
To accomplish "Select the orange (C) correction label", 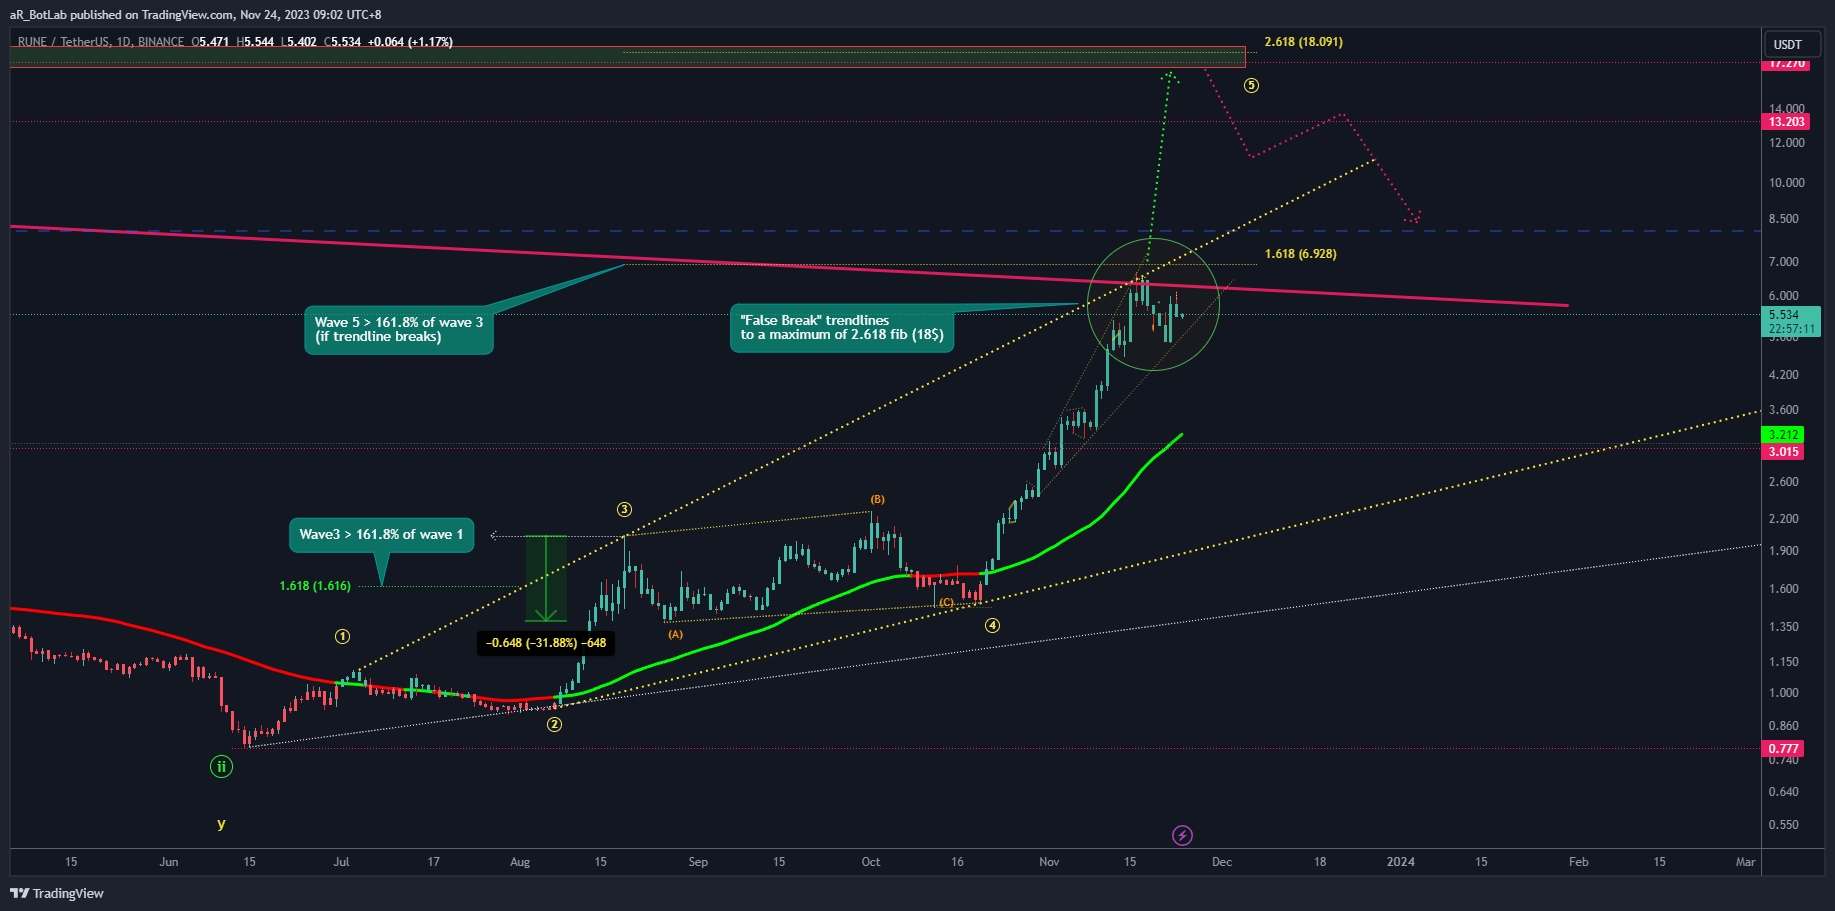I will (x=946, y=602).
